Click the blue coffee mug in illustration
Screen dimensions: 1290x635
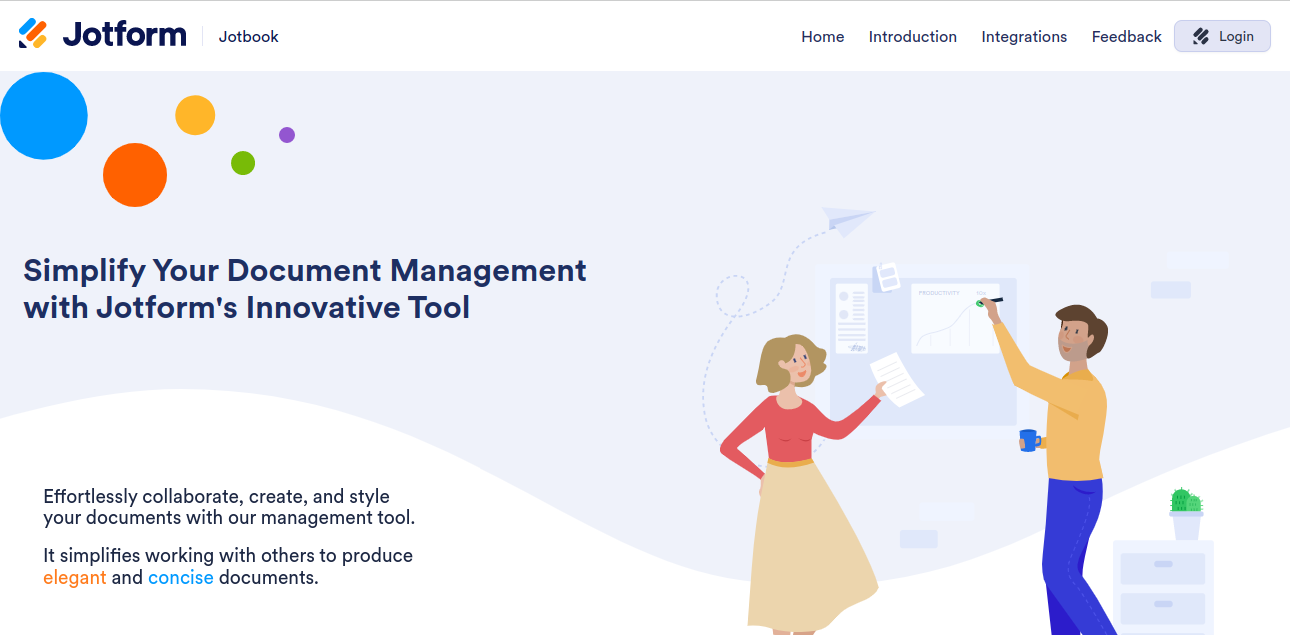(x=1029, y=440)
